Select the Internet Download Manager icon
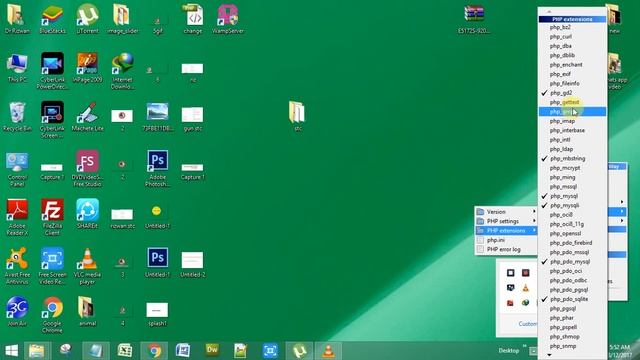The height and width of the screenshot is (360, 640). click(122, 71)
